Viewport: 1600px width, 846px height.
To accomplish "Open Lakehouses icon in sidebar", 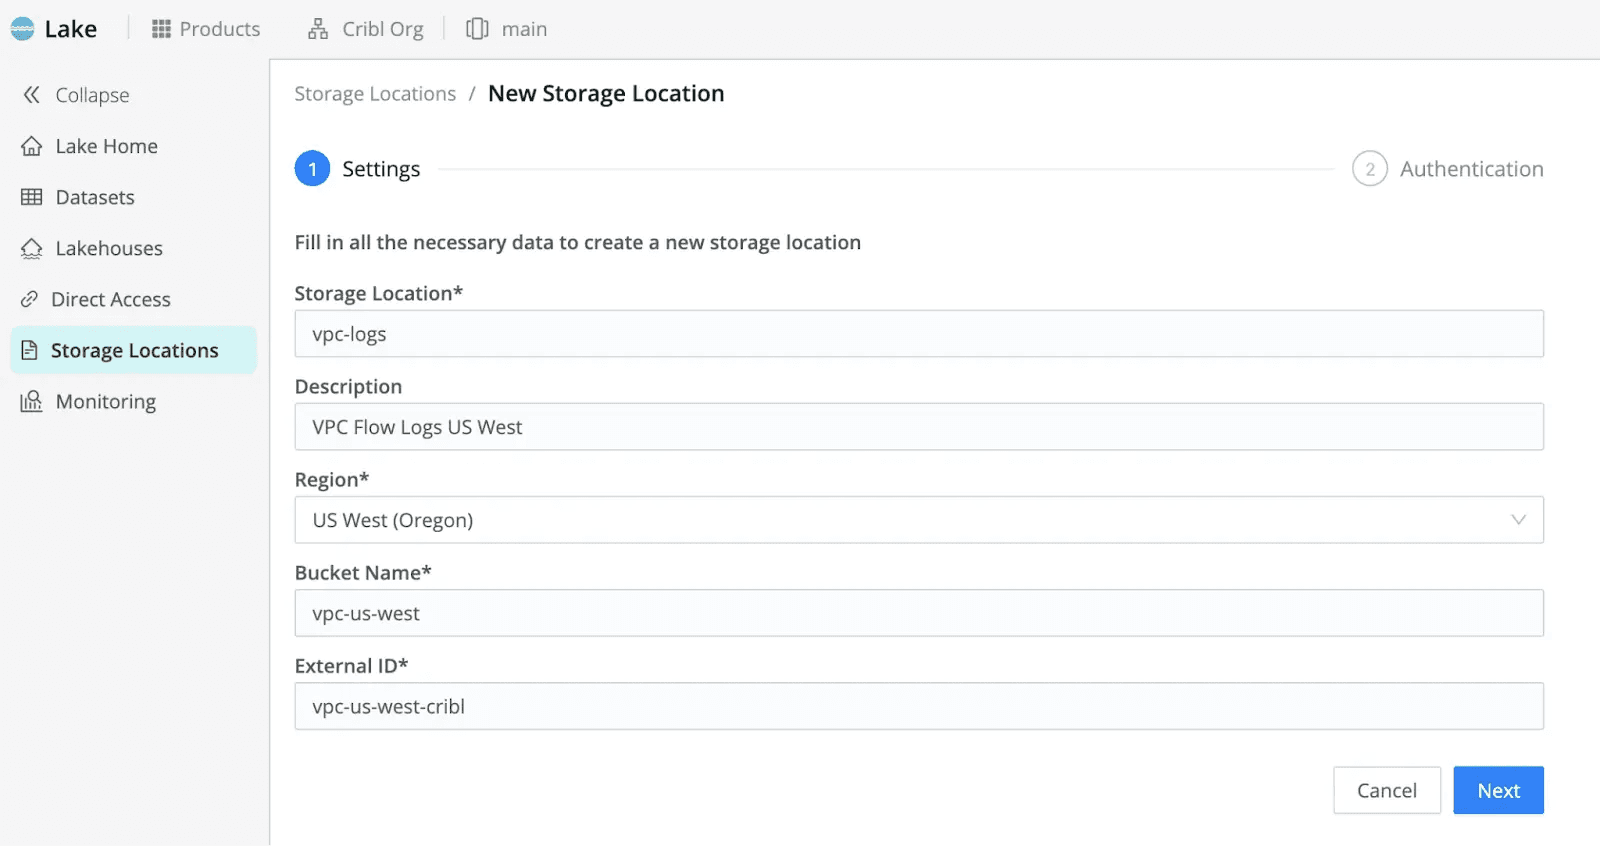I will tap(32, 248).
